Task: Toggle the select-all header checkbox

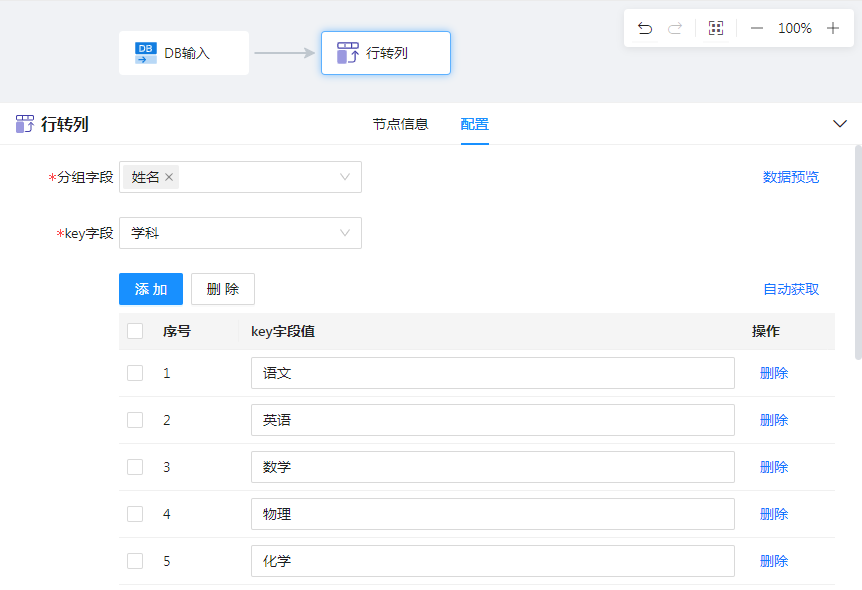Action: pos(135,331)
